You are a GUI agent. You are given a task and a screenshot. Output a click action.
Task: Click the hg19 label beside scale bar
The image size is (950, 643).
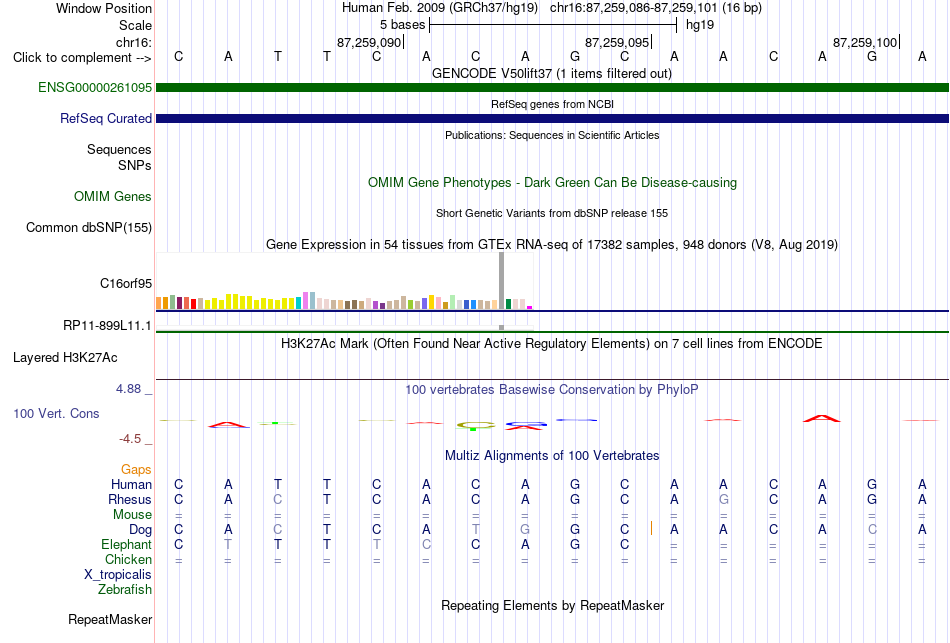coord(700,25)
